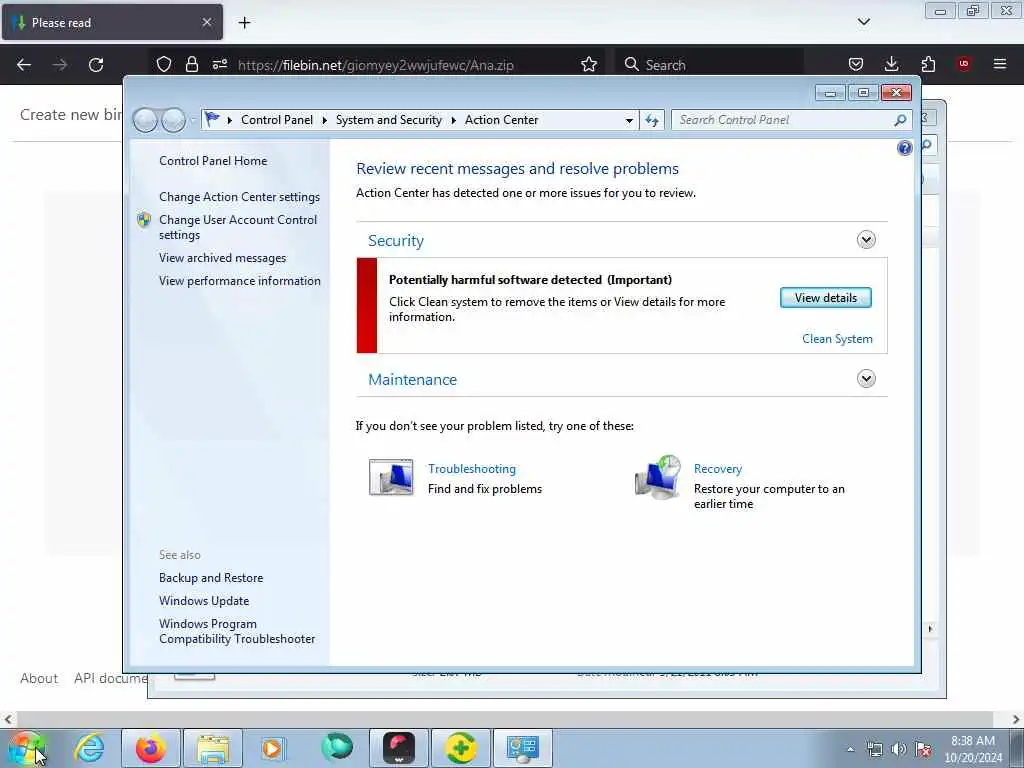Click the Pocket save icon in Firefox
This screenshot has height=768, width=1024.
pos(856,64)
